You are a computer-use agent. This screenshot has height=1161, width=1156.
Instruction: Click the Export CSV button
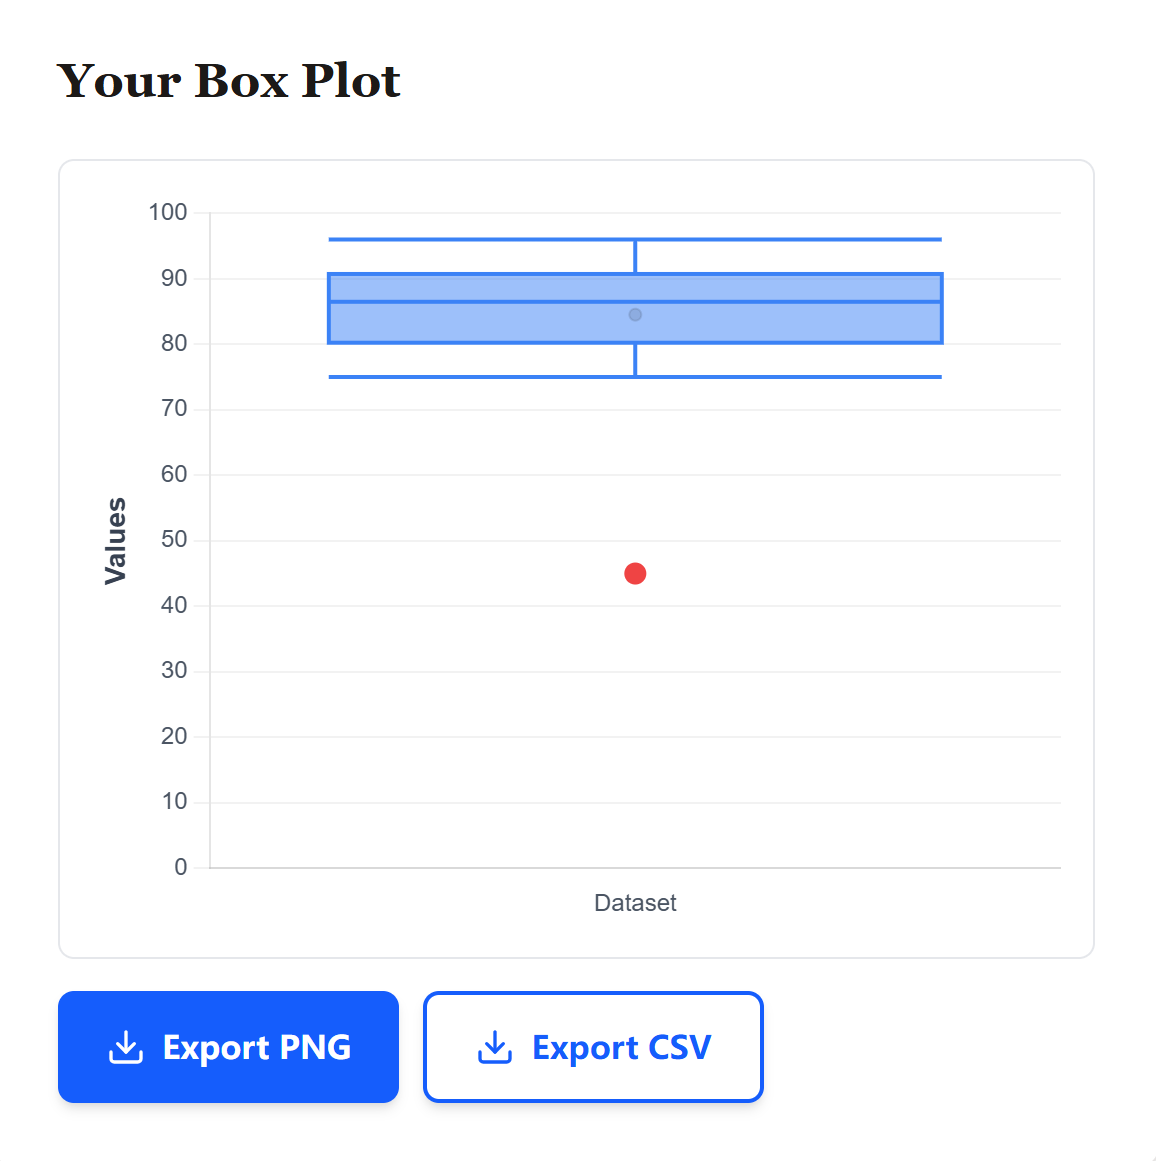(x=593, y=1046)
